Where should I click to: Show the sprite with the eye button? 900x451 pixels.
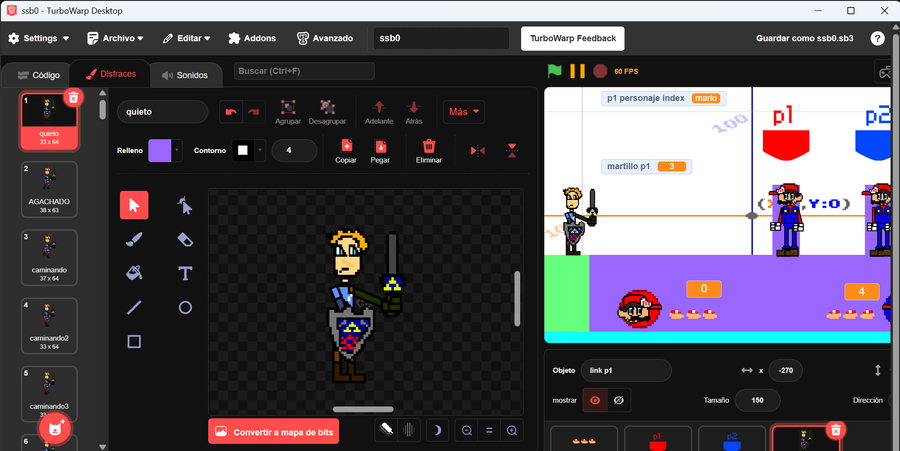tap(595, 400)
